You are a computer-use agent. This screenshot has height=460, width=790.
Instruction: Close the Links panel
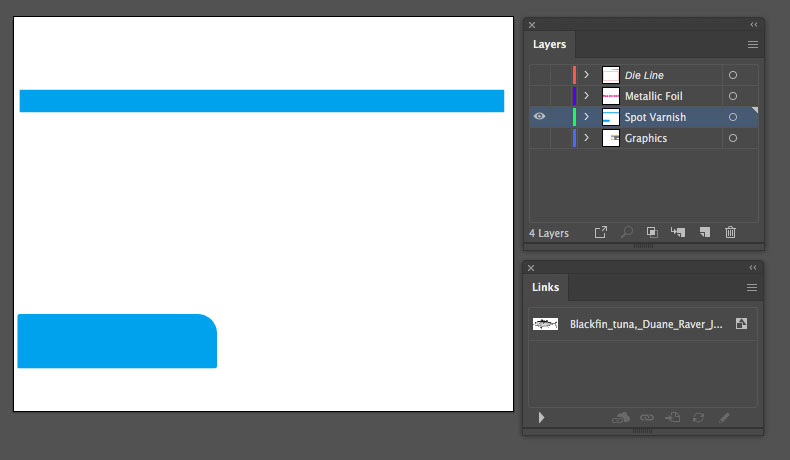point(531,268)
